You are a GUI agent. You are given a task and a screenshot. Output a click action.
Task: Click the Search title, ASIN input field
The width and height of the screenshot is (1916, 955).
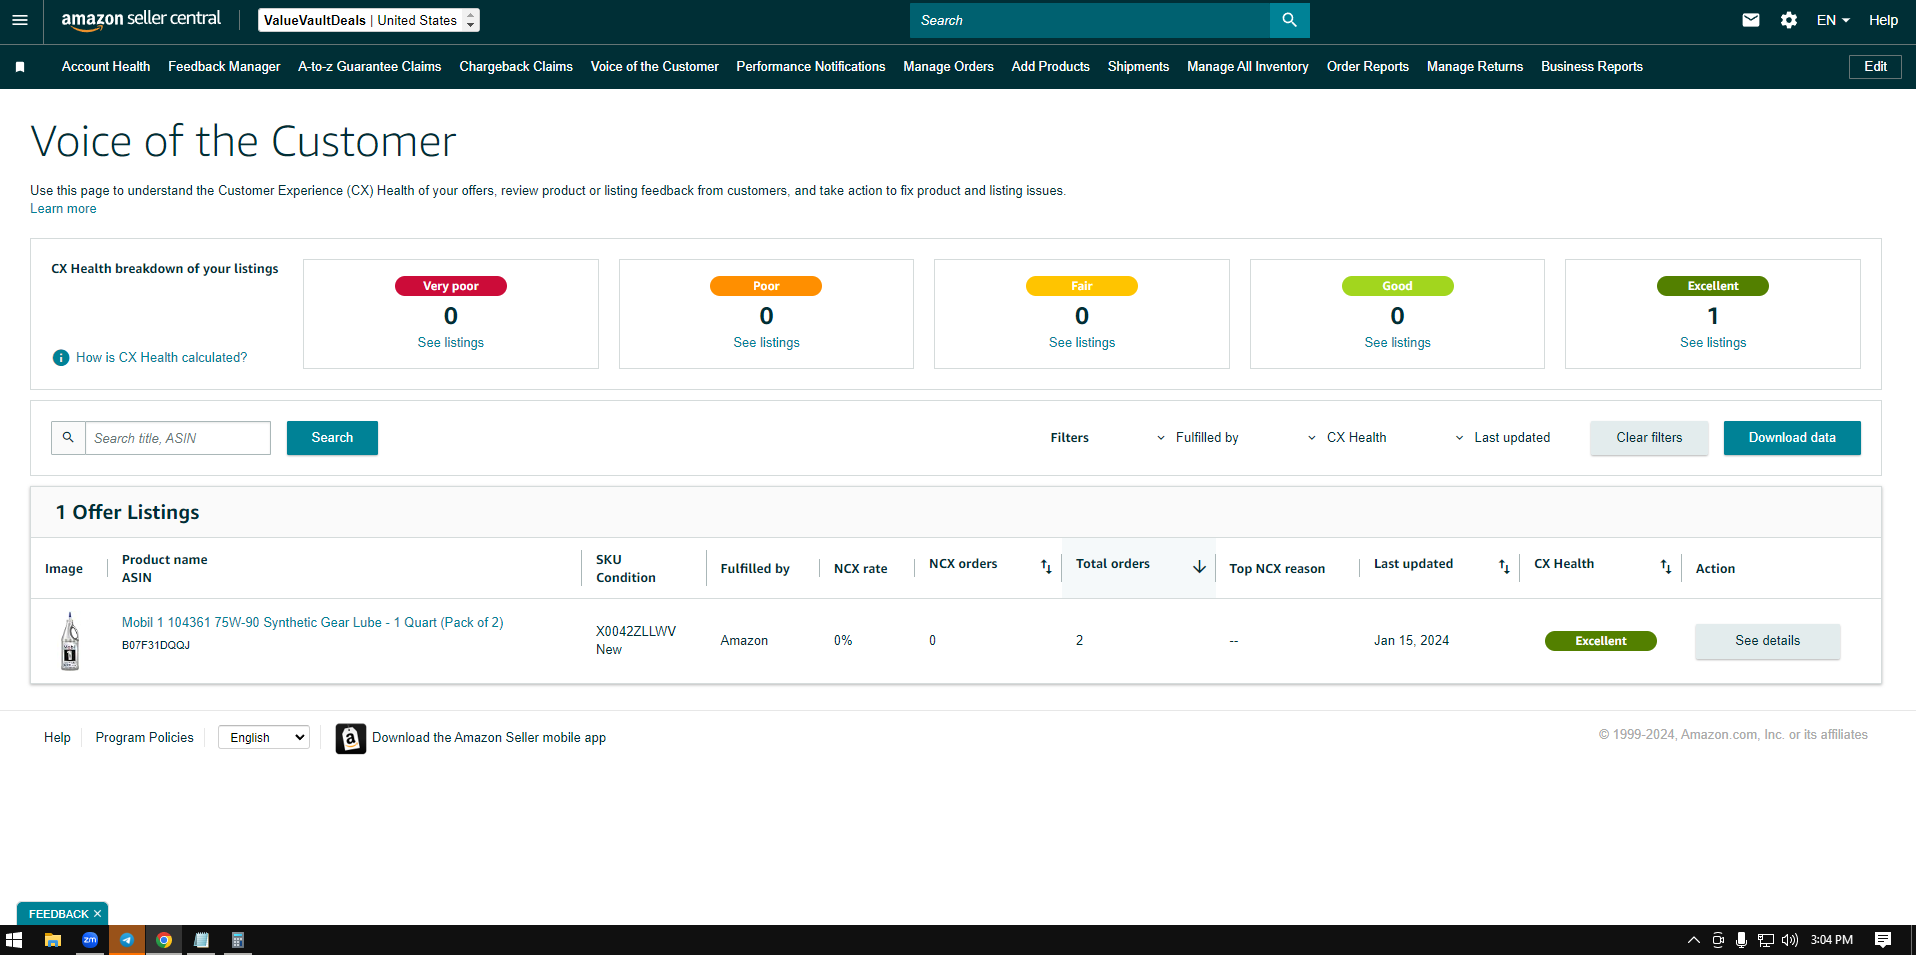tap(178, 438)
